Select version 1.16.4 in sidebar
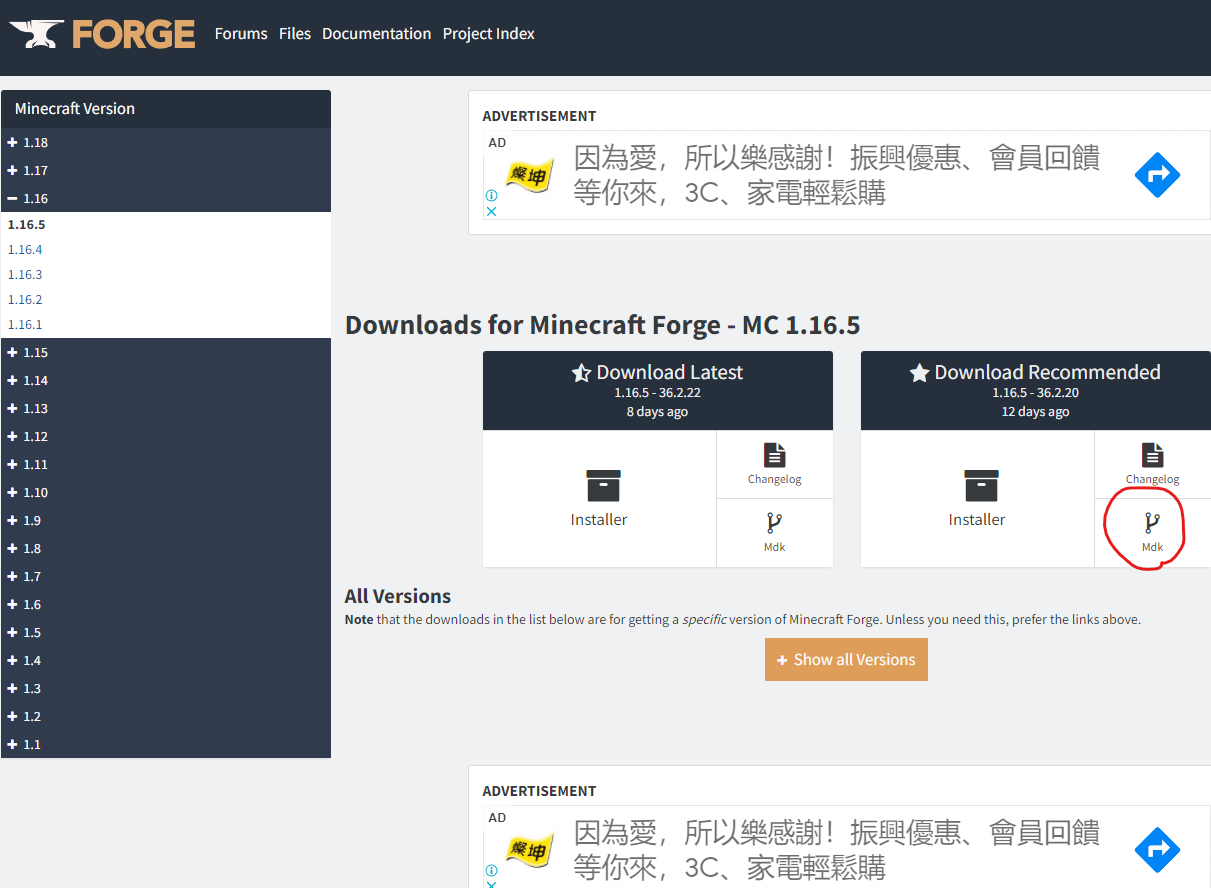This screenshot has width=1211, height=888. click(x=25, y=250)
